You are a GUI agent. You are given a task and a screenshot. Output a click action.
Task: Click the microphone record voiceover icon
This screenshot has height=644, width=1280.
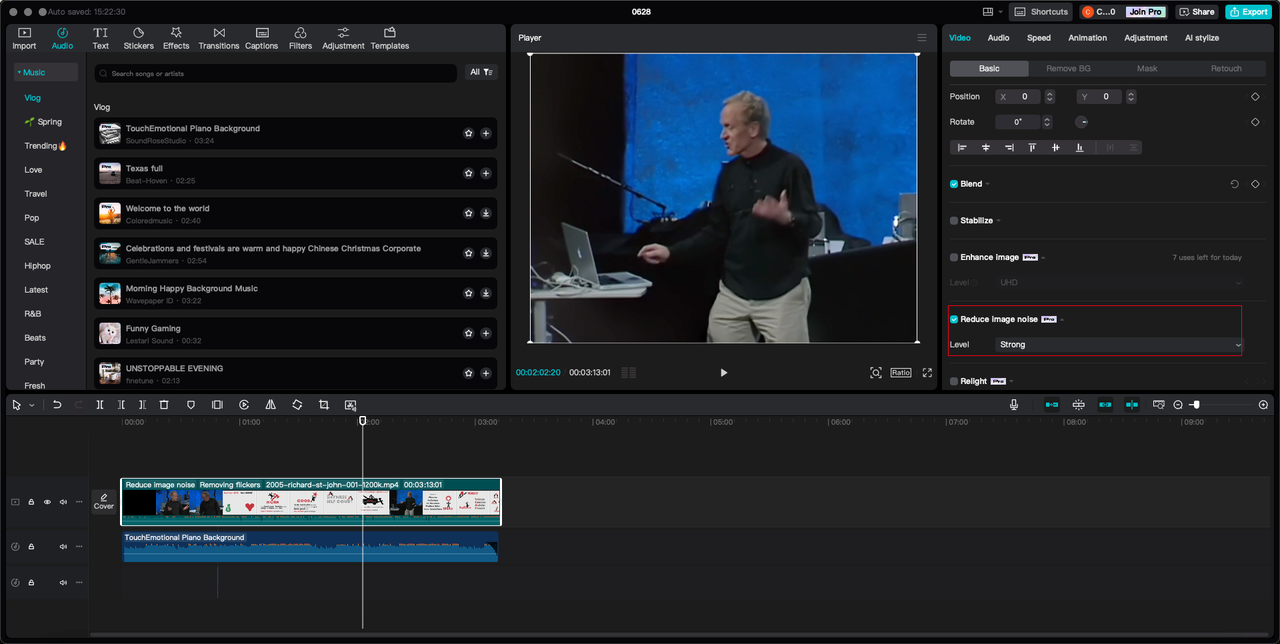click(1014, 405)
